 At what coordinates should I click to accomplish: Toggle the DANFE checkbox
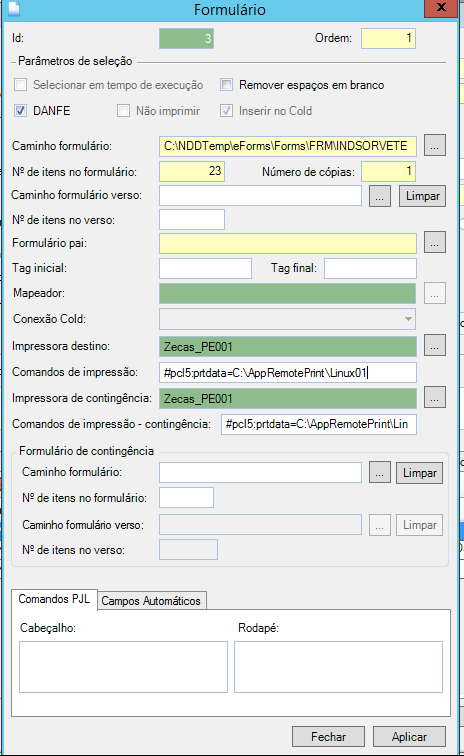[20, 110]
